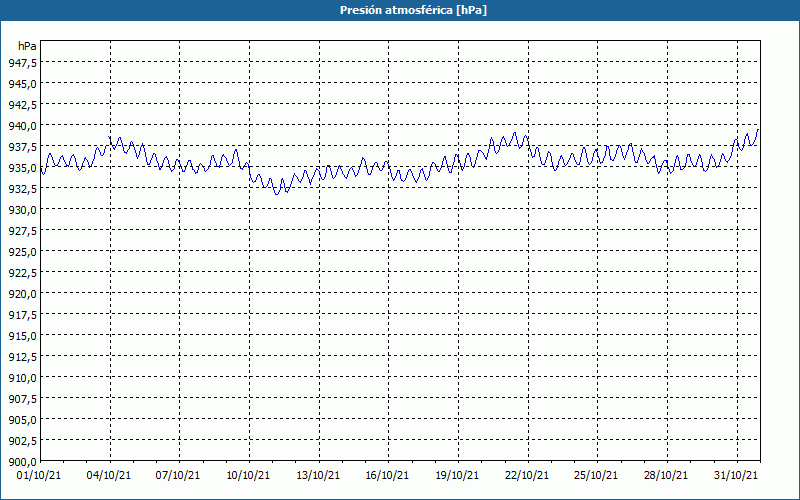Click the 28/10/21 date label
Viewport: 800px width, 500px height.
(666, 476)
